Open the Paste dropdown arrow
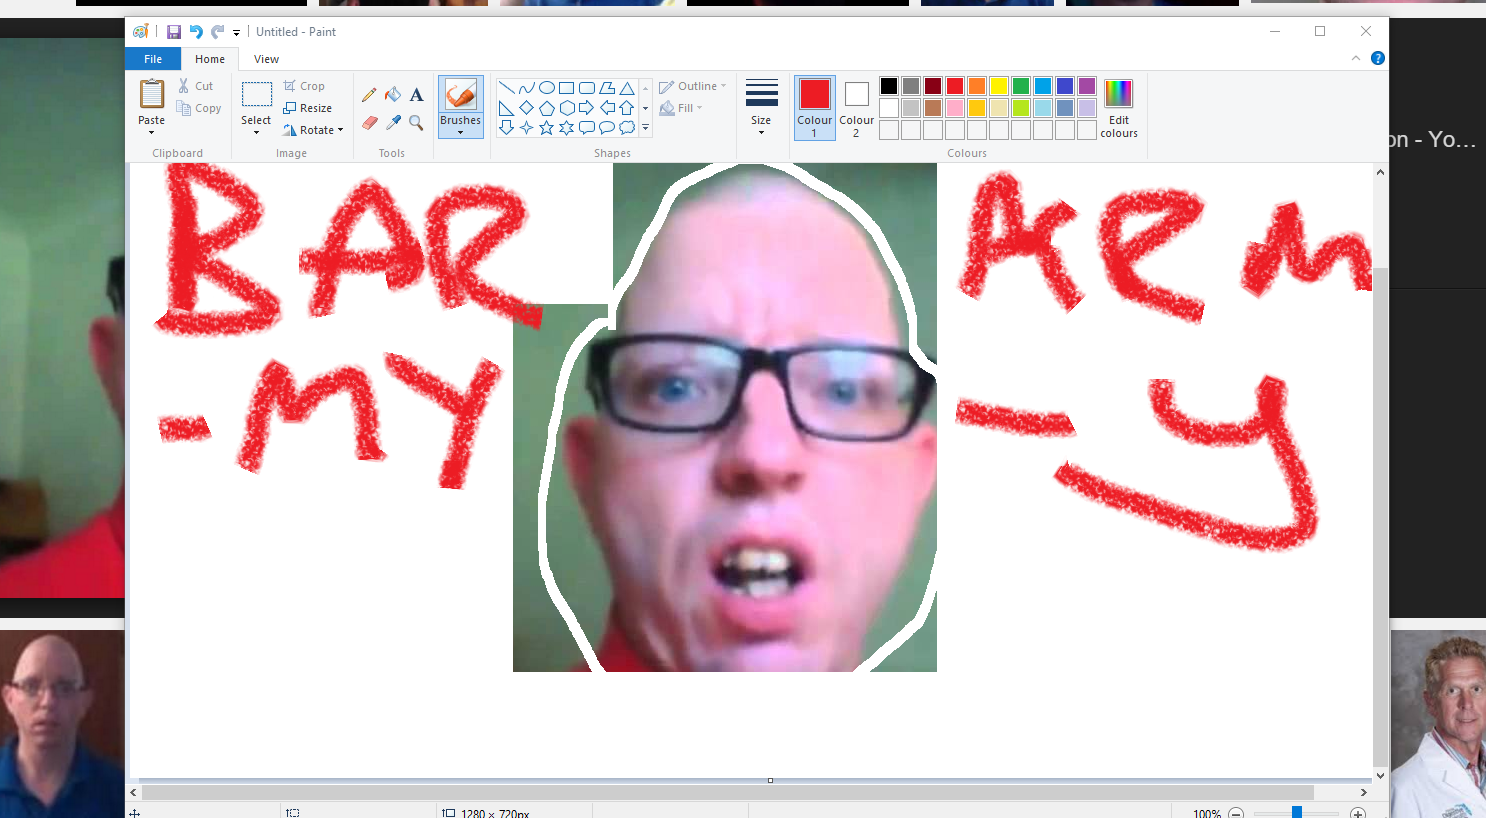Viewport: 1486px width, 818px height. (152, 132)
